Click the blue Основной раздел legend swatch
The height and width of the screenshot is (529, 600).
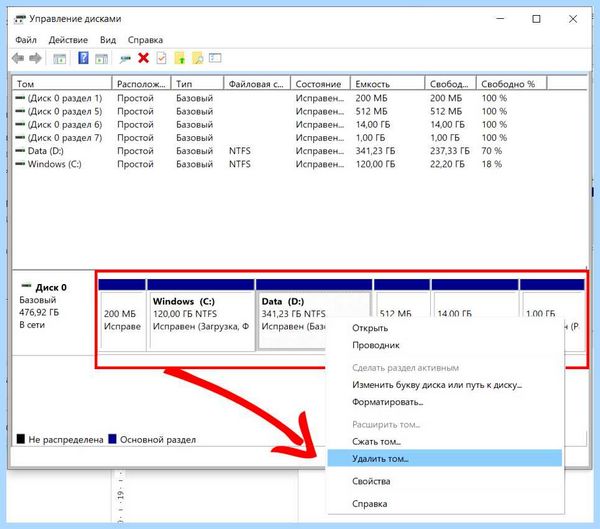[112, 439]
